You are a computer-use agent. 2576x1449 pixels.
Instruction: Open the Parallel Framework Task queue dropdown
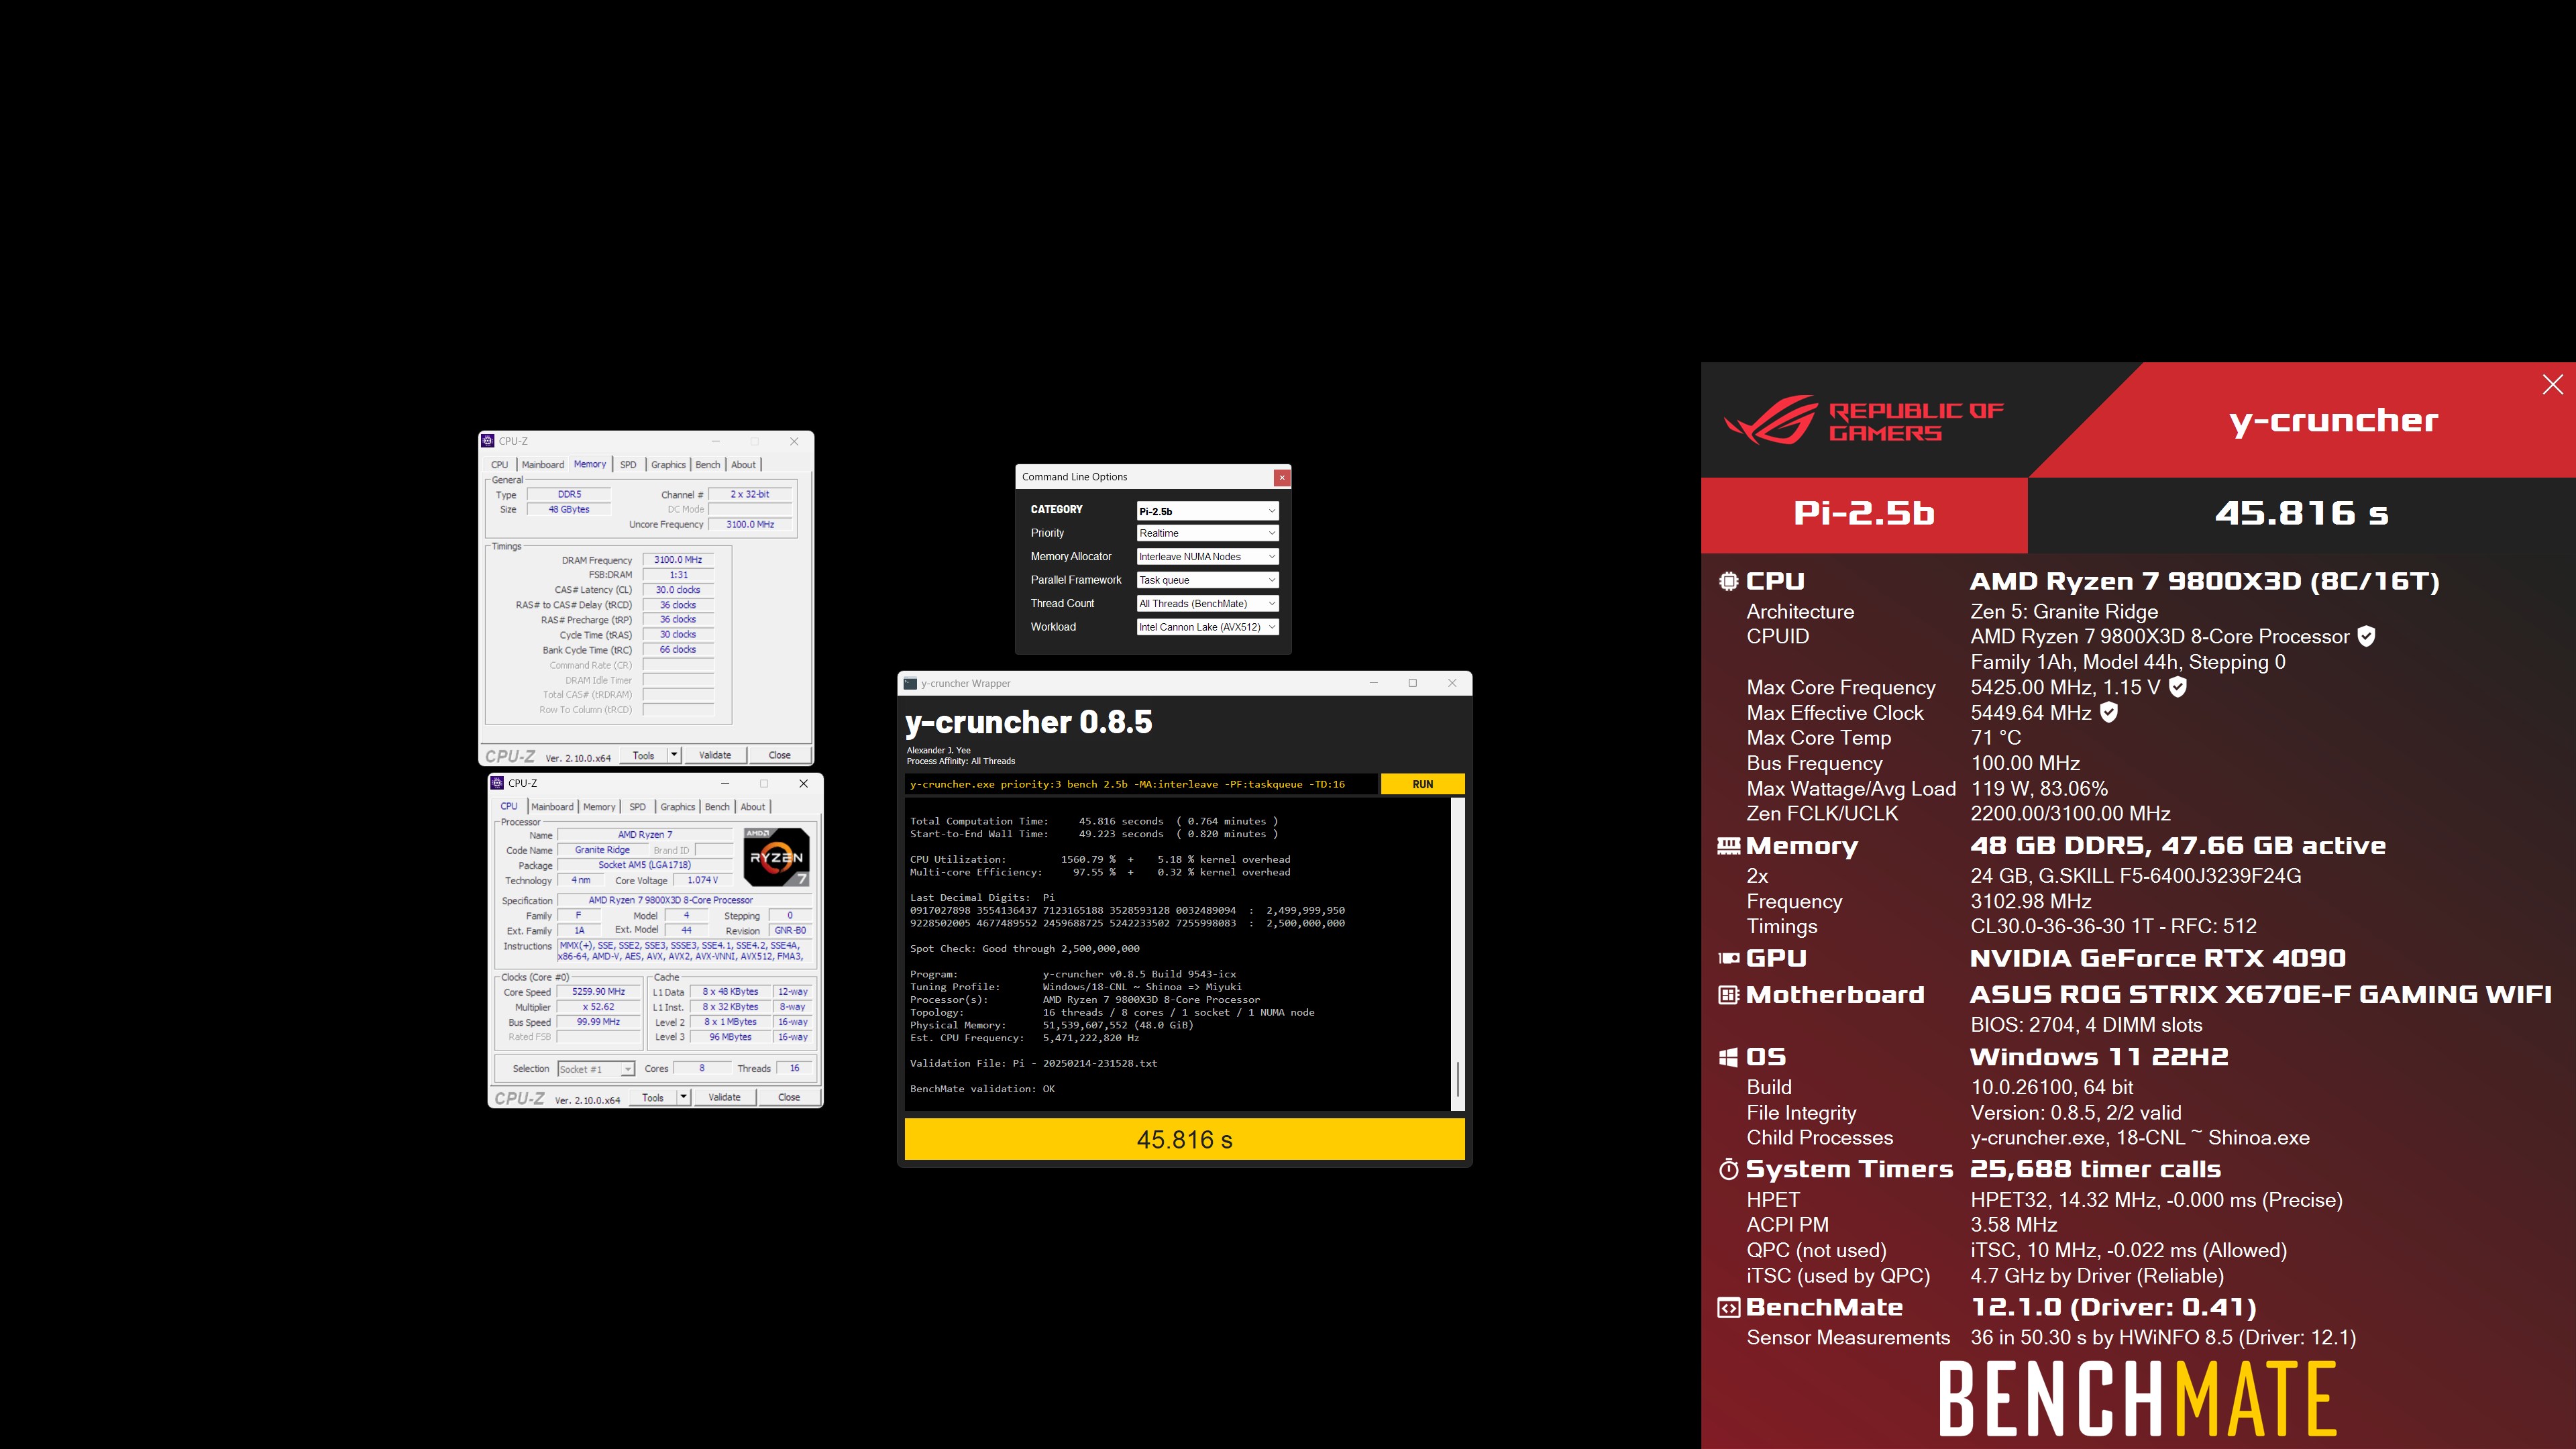coord(1207,580)
